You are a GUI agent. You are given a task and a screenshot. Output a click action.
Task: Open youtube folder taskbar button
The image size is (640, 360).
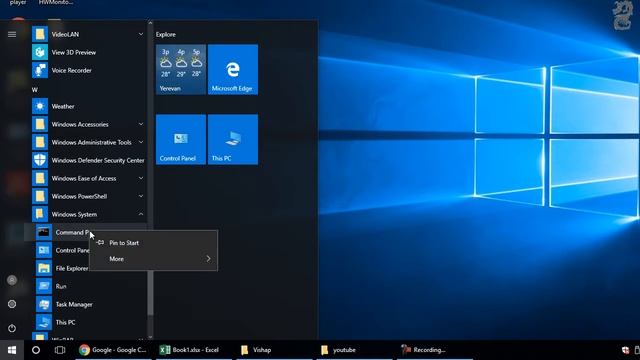click(x=354, y=350)
